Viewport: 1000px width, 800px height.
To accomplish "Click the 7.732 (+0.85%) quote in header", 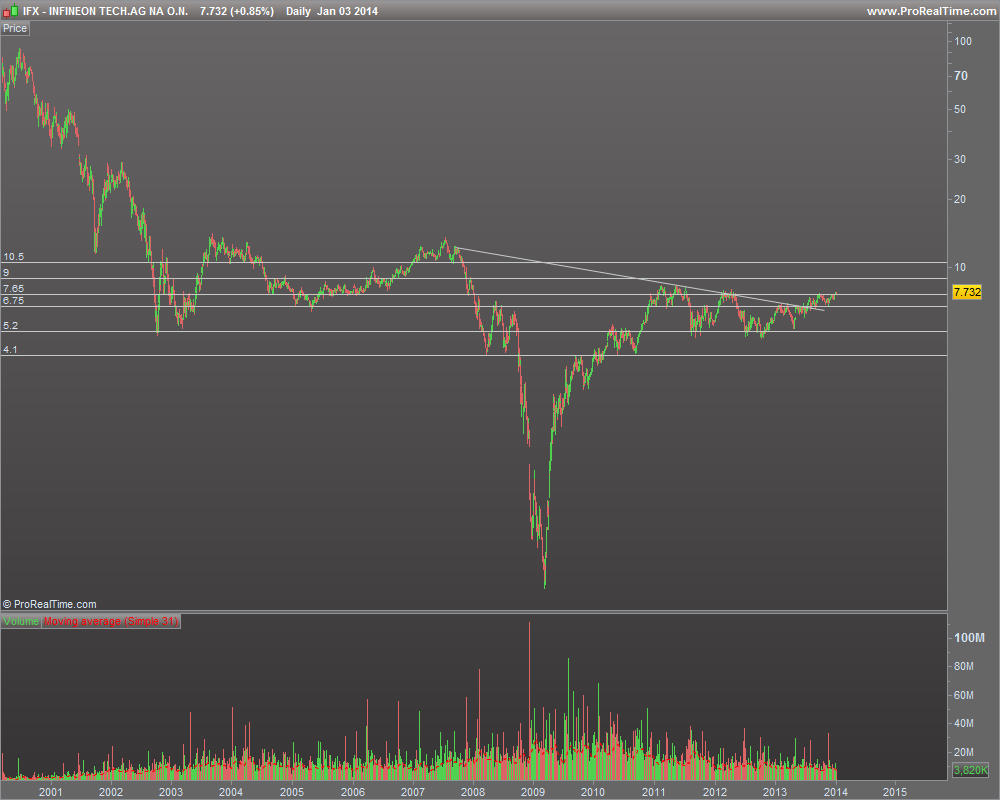I will pos(237,11).
